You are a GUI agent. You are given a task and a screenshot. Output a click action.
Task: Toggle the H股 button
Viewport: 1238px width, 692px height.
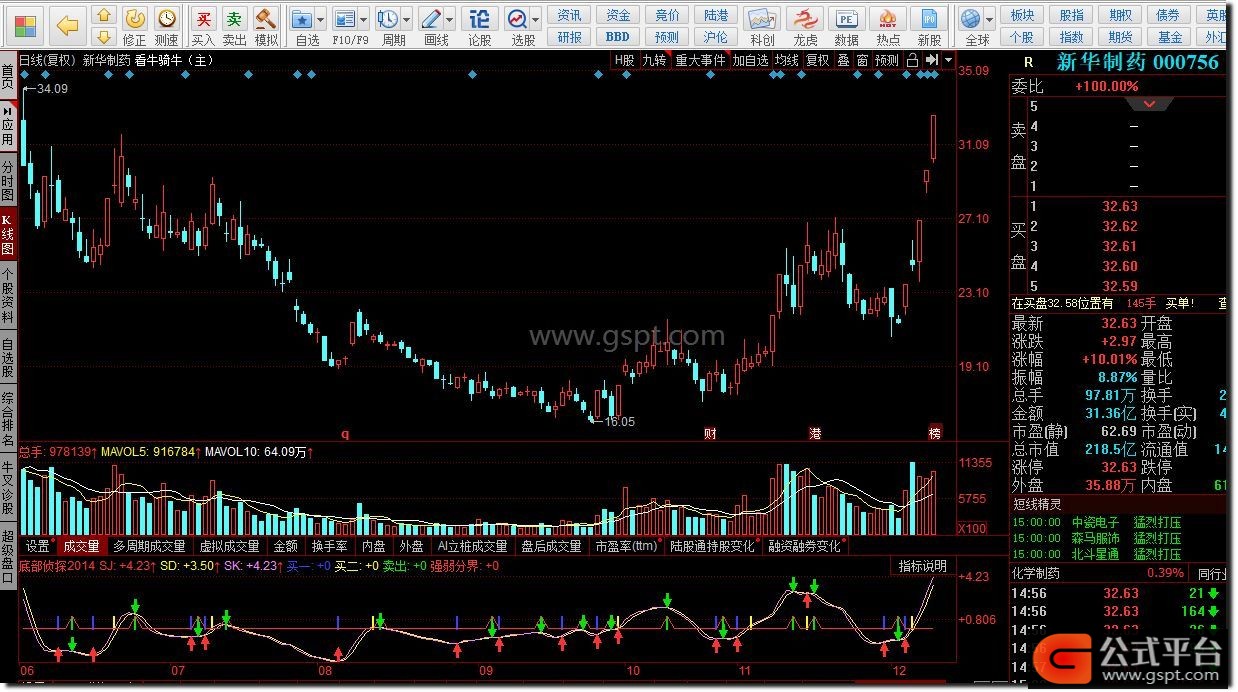pyautogui.click(x=624, y=60)
